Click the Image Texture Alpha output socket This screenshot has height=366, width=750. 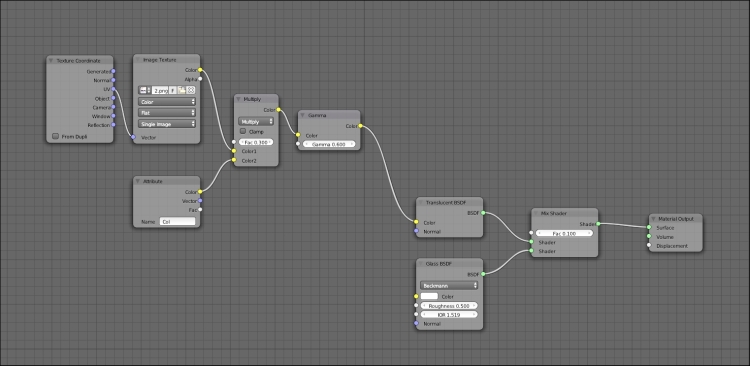200,79
